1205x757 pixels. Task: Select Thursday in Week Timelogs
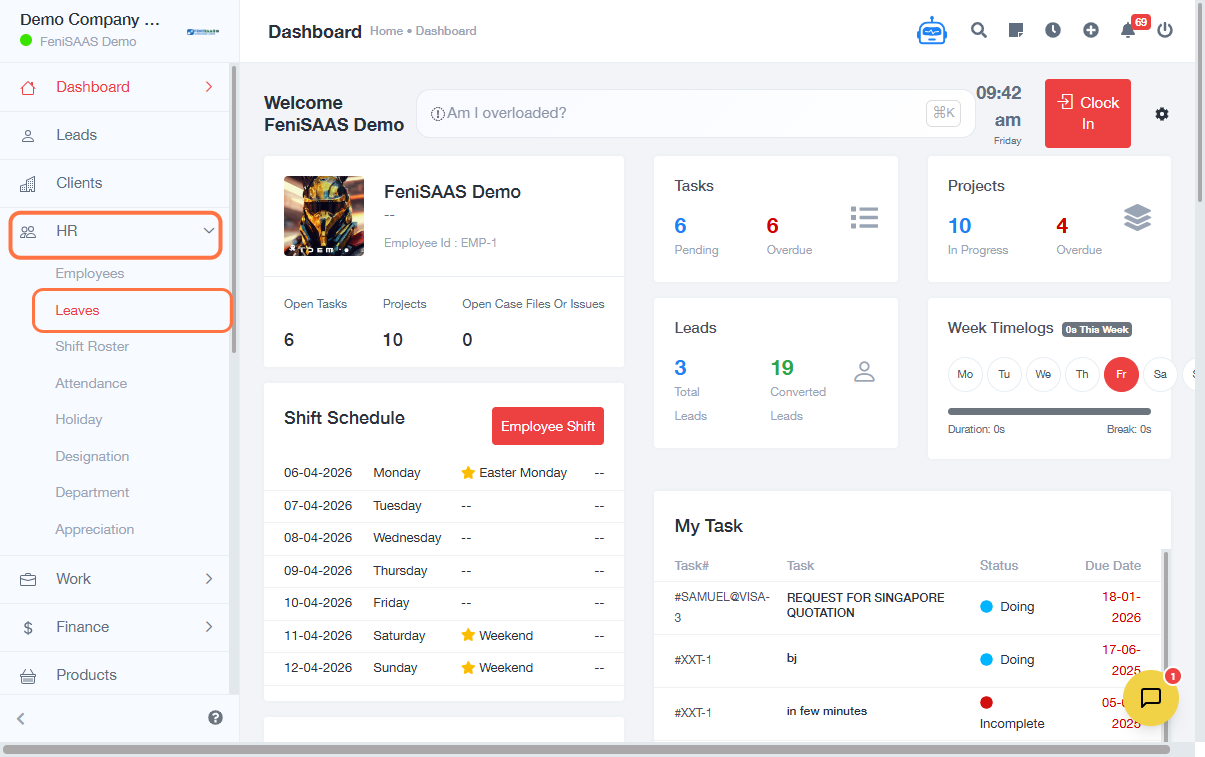[x=1082, y=374]
